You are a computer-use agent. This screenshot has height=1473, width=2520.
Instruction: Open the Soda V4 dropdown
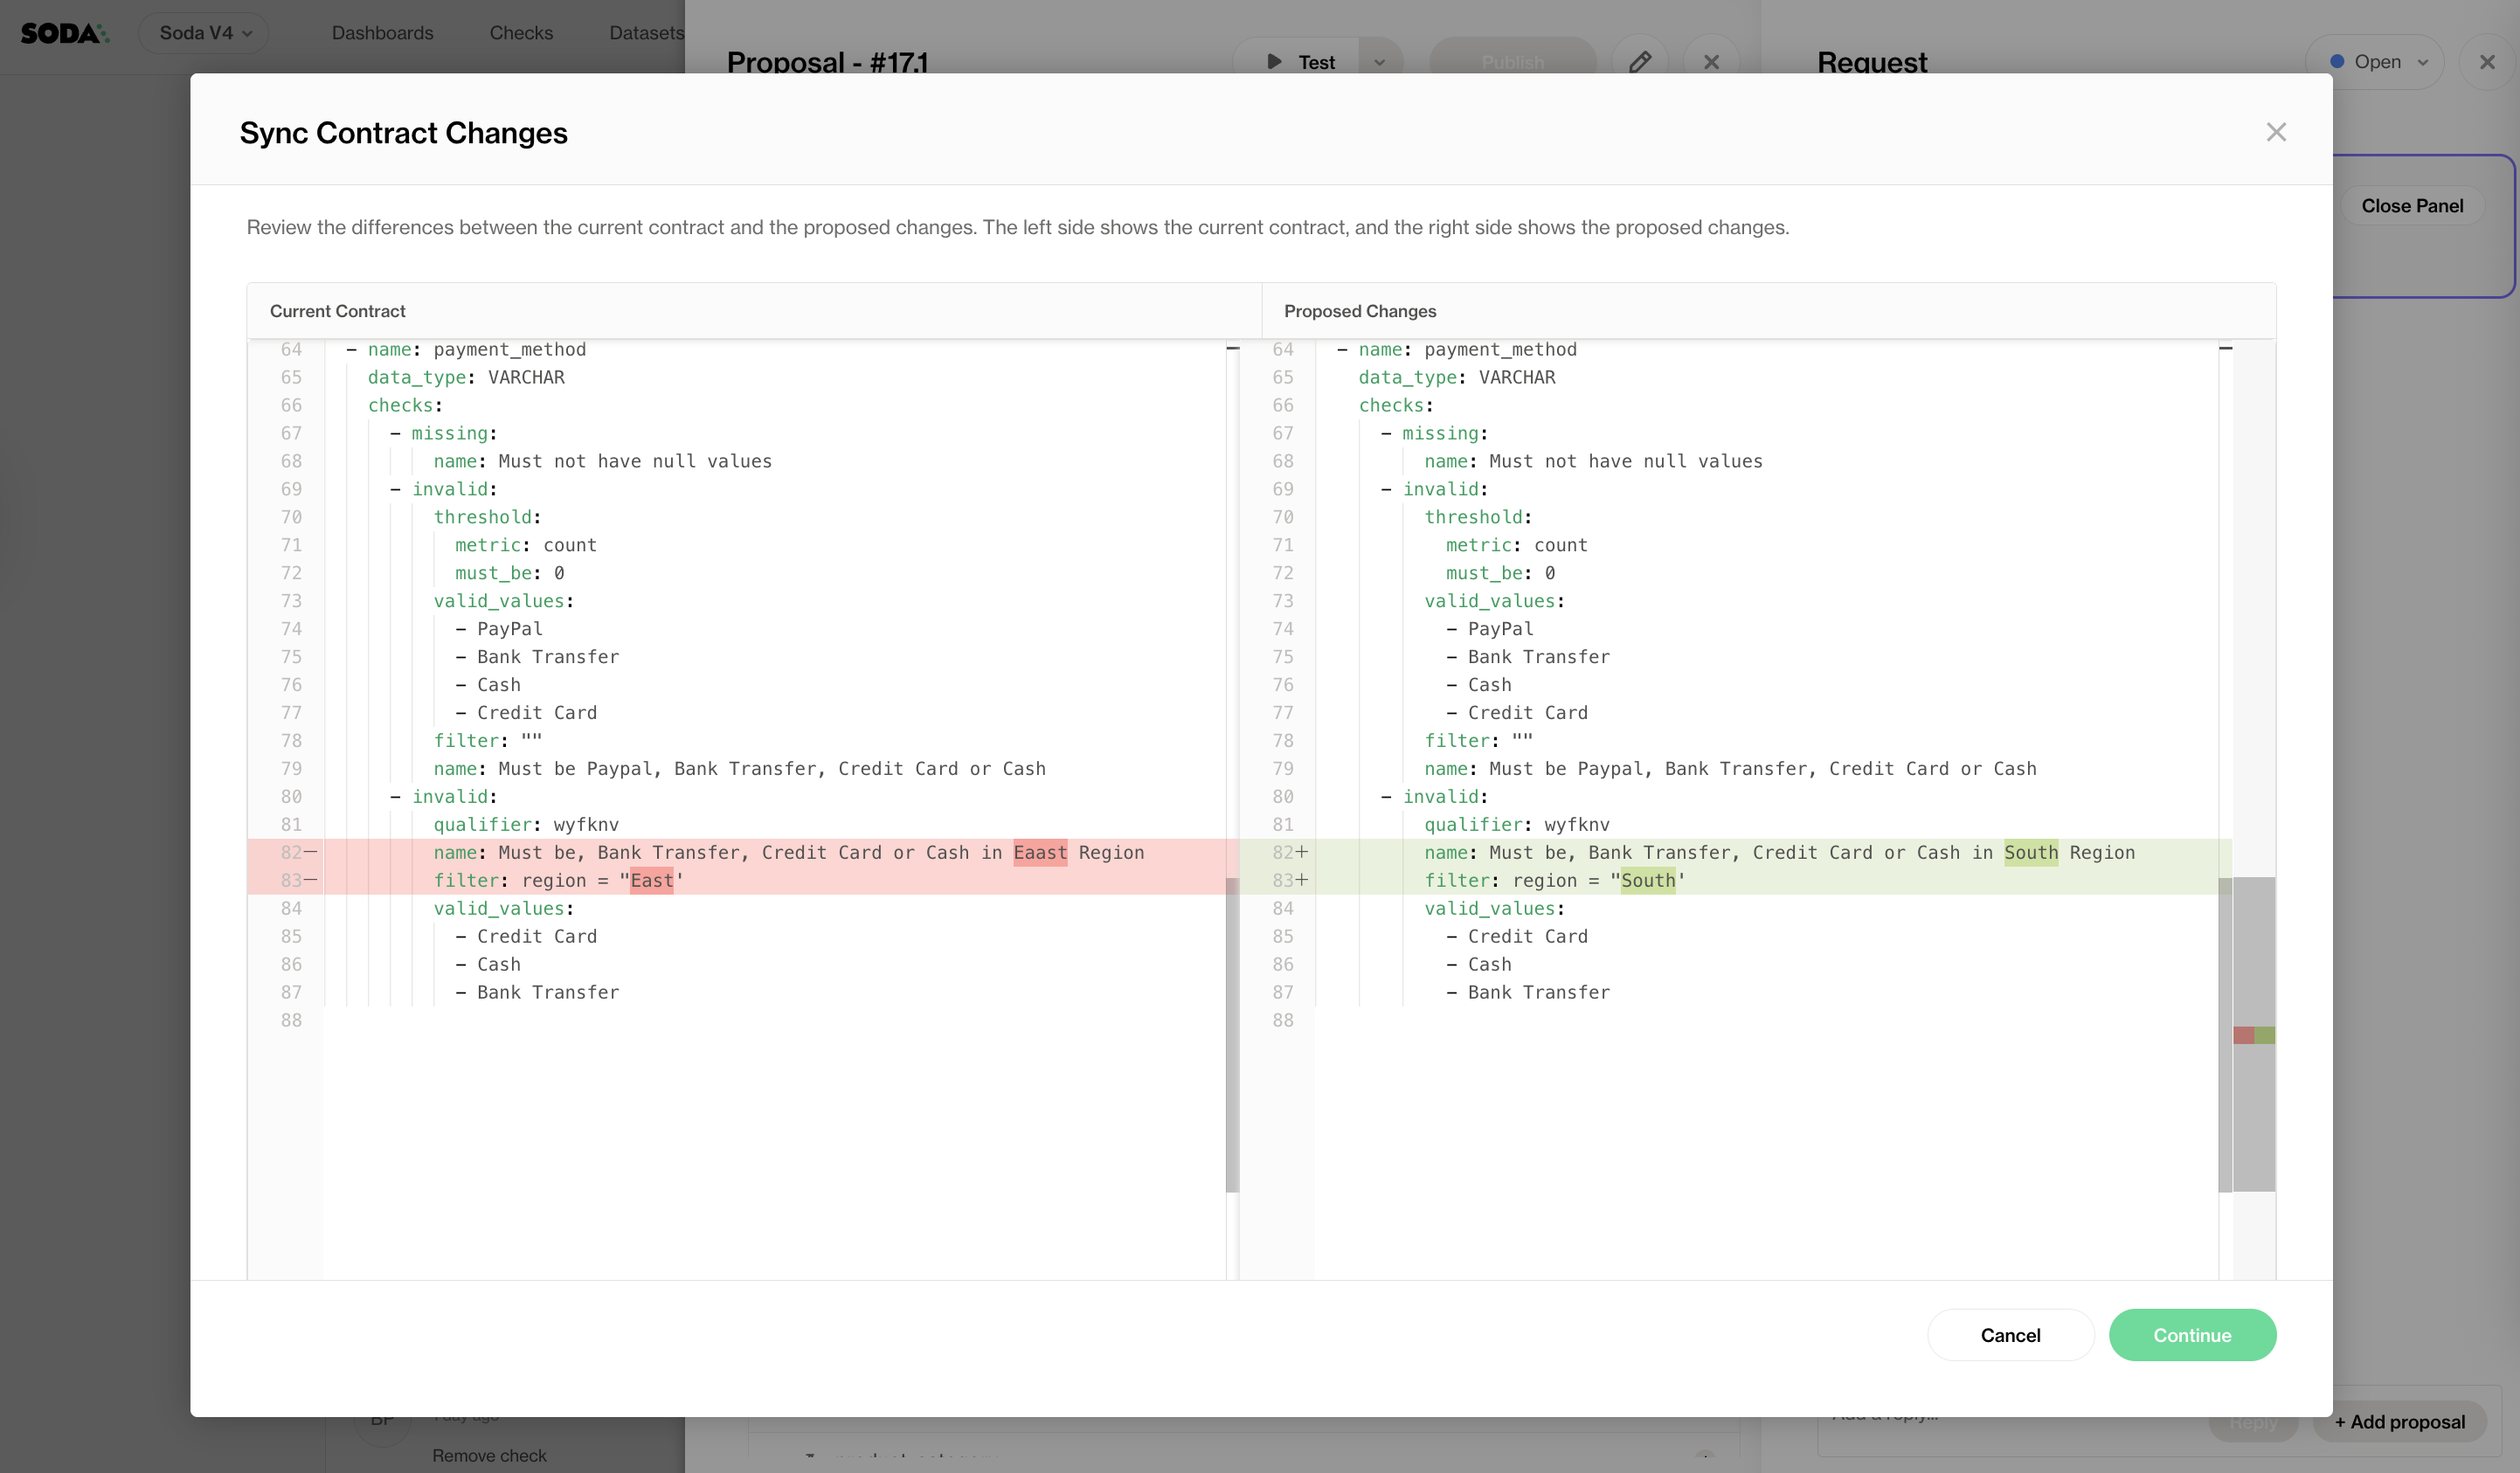[204, 33]
